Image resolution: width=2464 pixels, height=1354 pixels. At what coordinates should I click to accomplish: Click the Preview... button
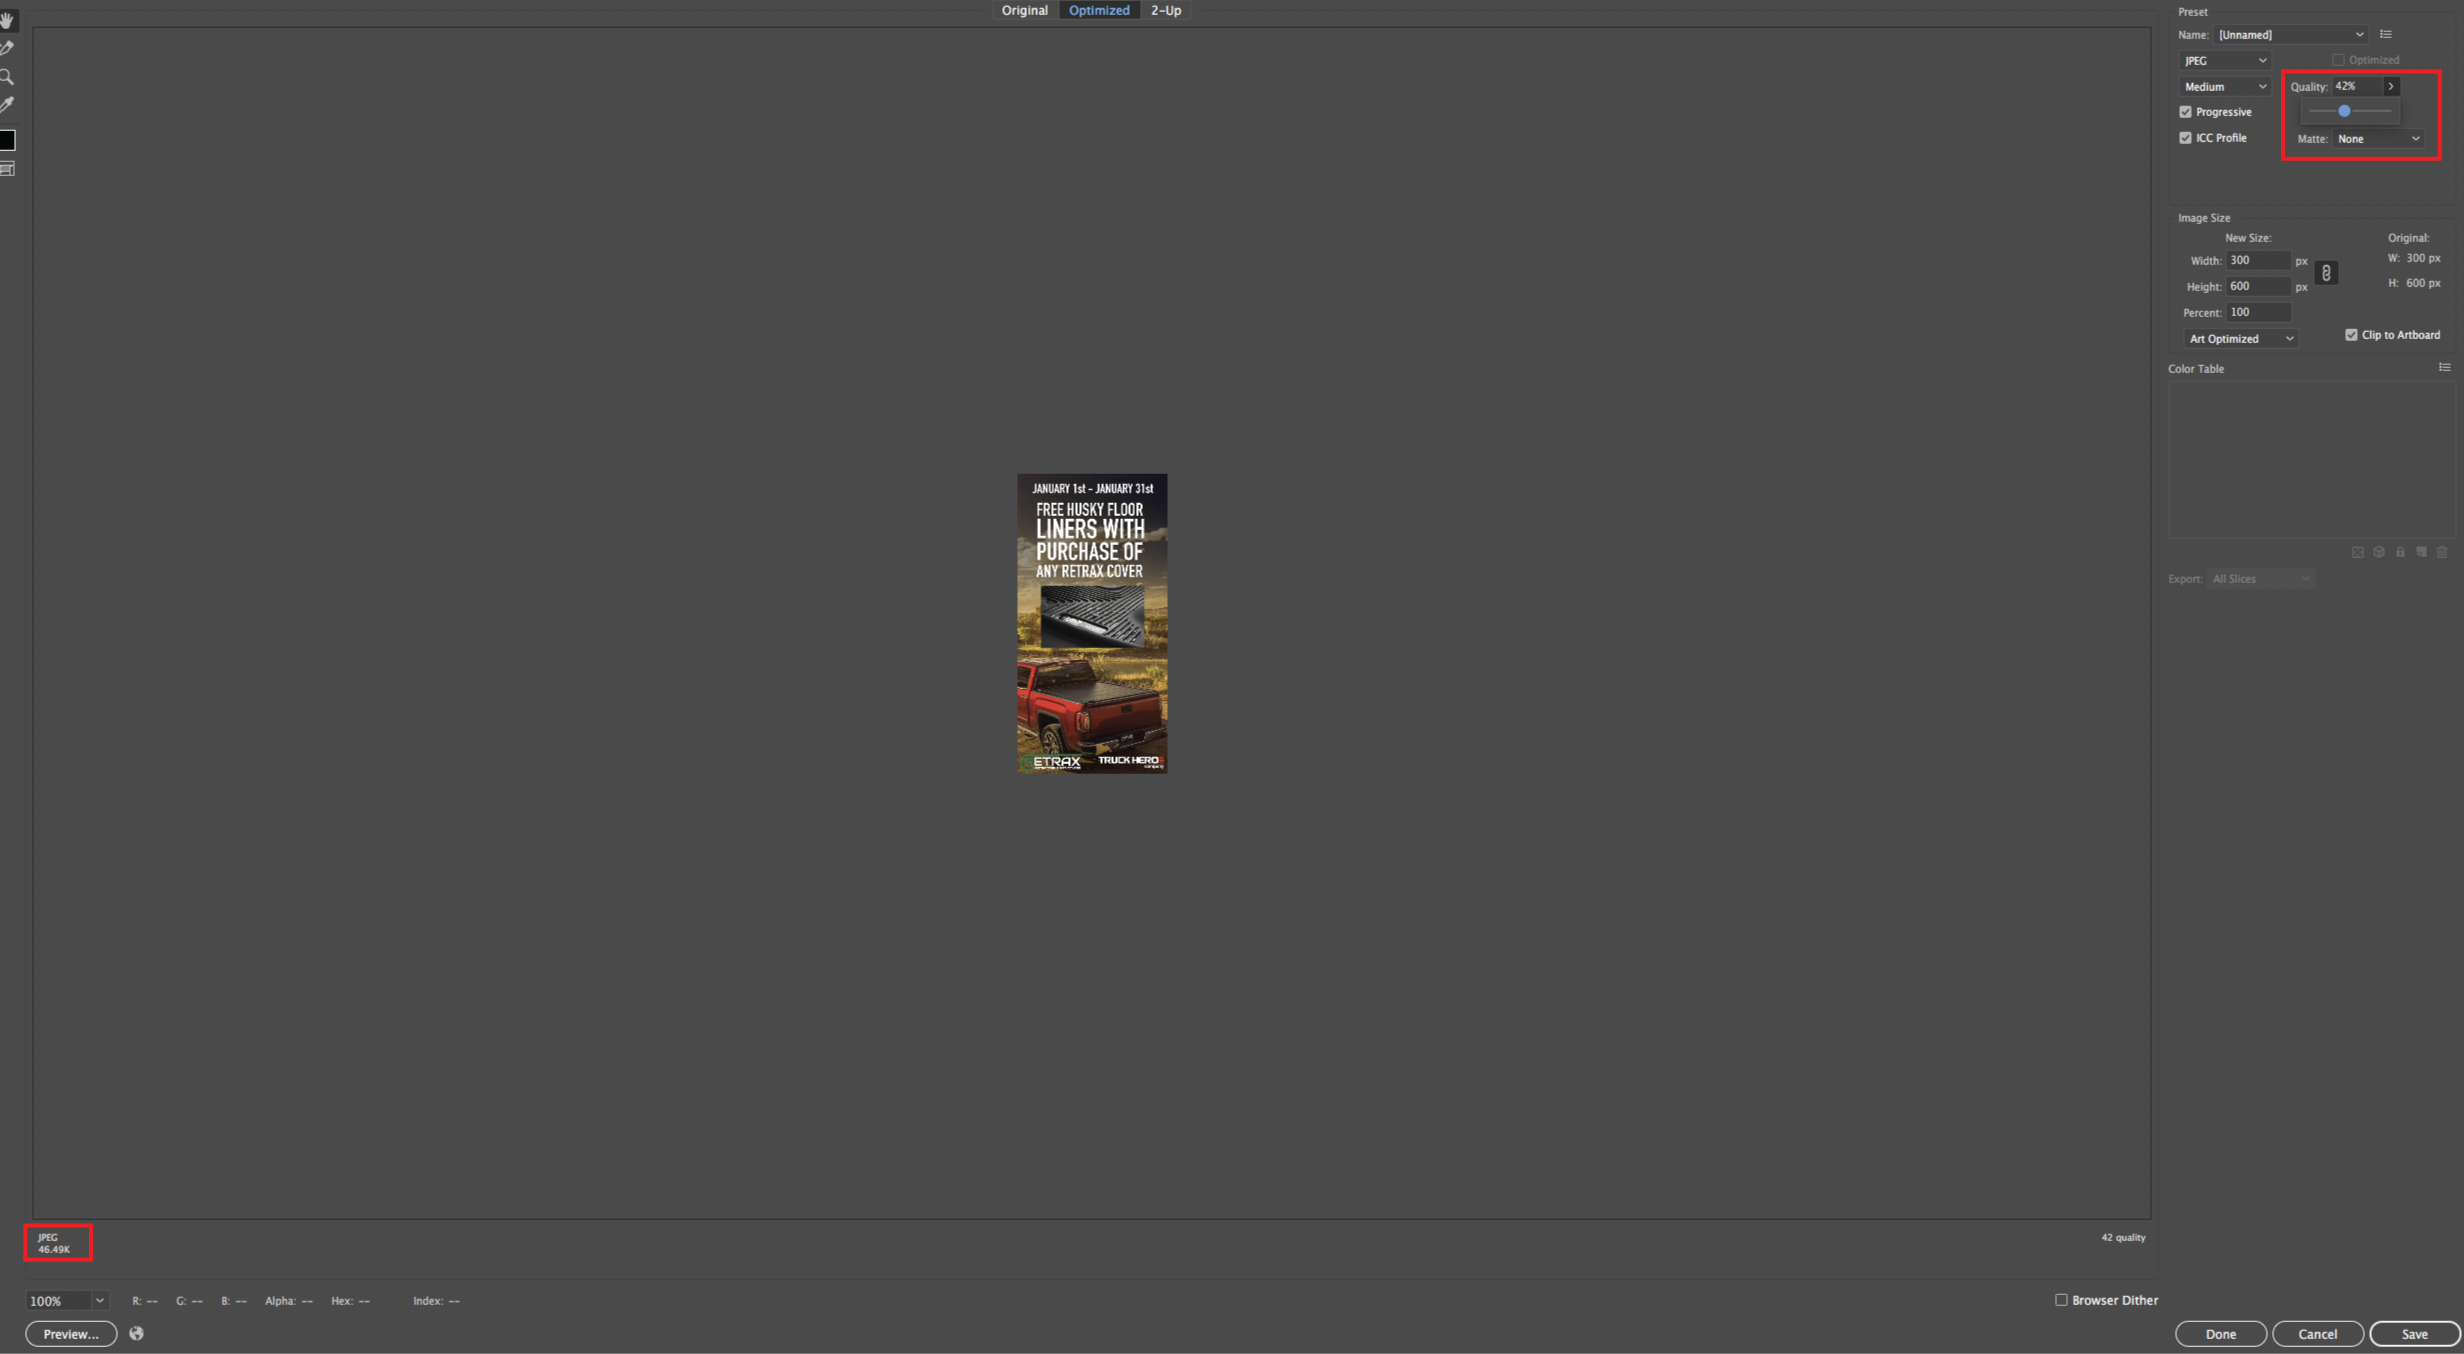(x=71, y=1334)
